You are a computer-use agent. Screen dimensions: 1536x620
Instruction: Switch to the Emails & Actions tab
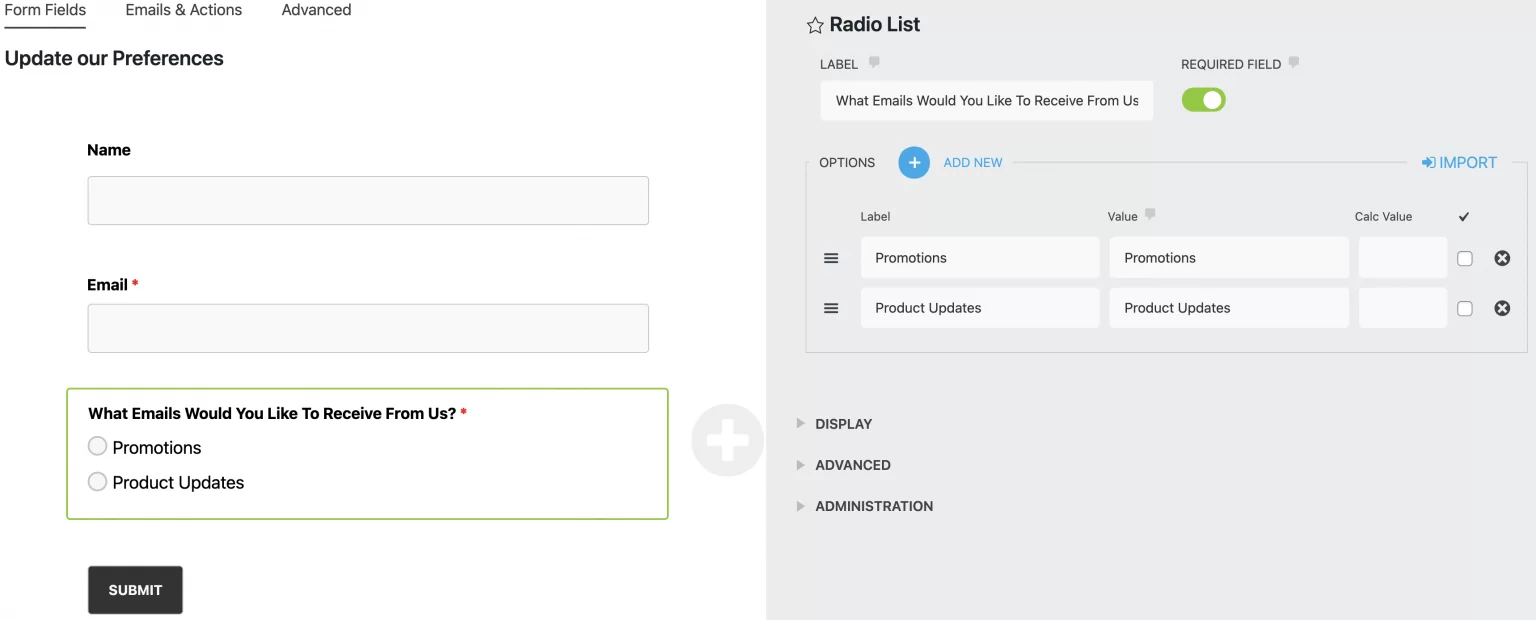(x=182, y=10)
